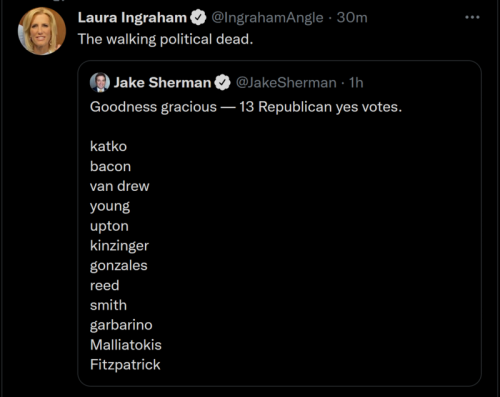Click the Laura Ingraham display name
500x397 pixels.
pos(132,18)
